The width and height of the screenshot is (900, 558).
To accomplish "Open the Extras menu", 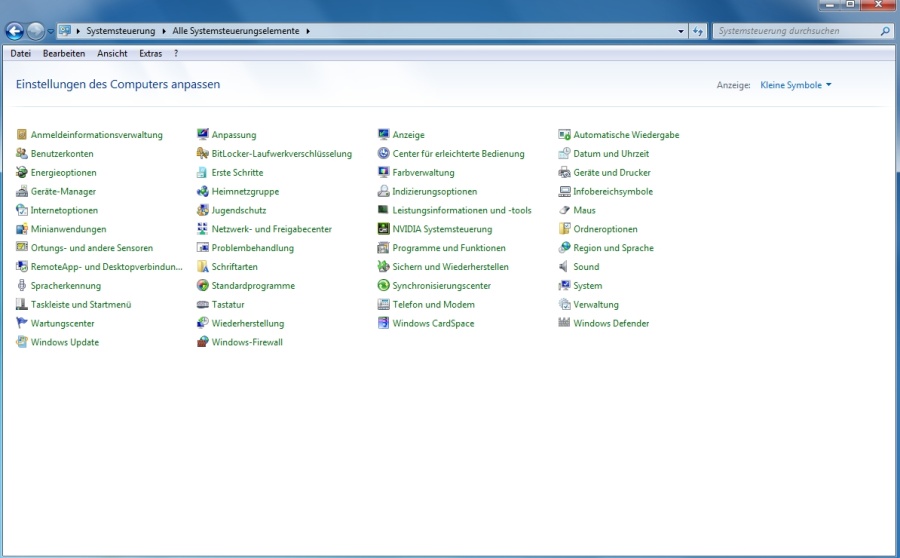I will tap(150, 53).
